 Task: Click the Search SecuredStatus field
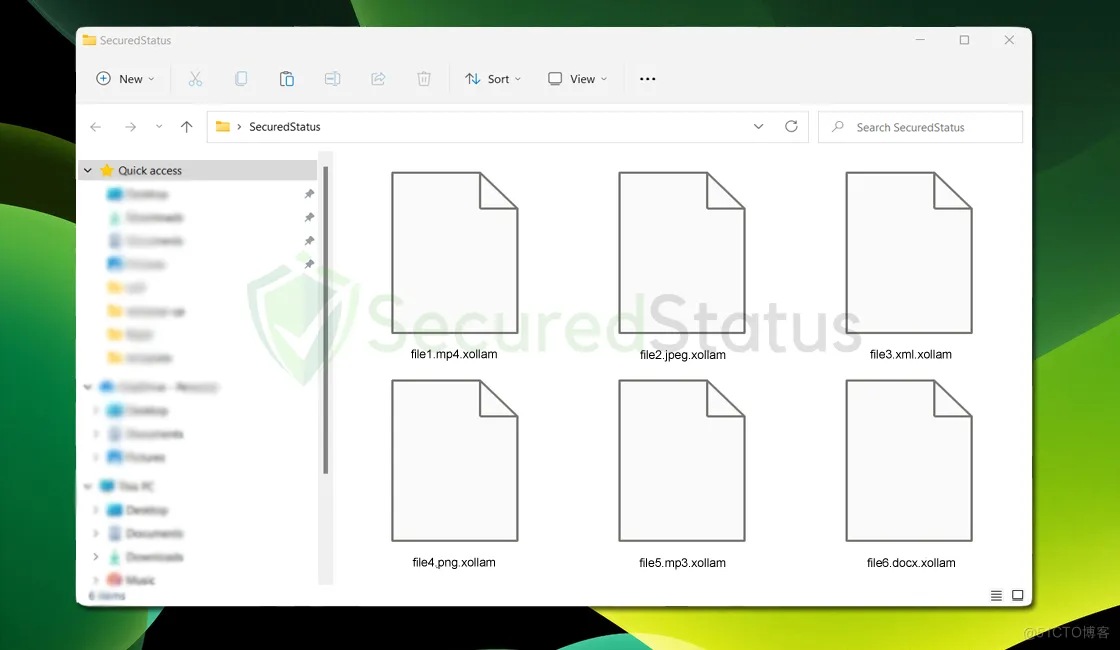[920, 127]
